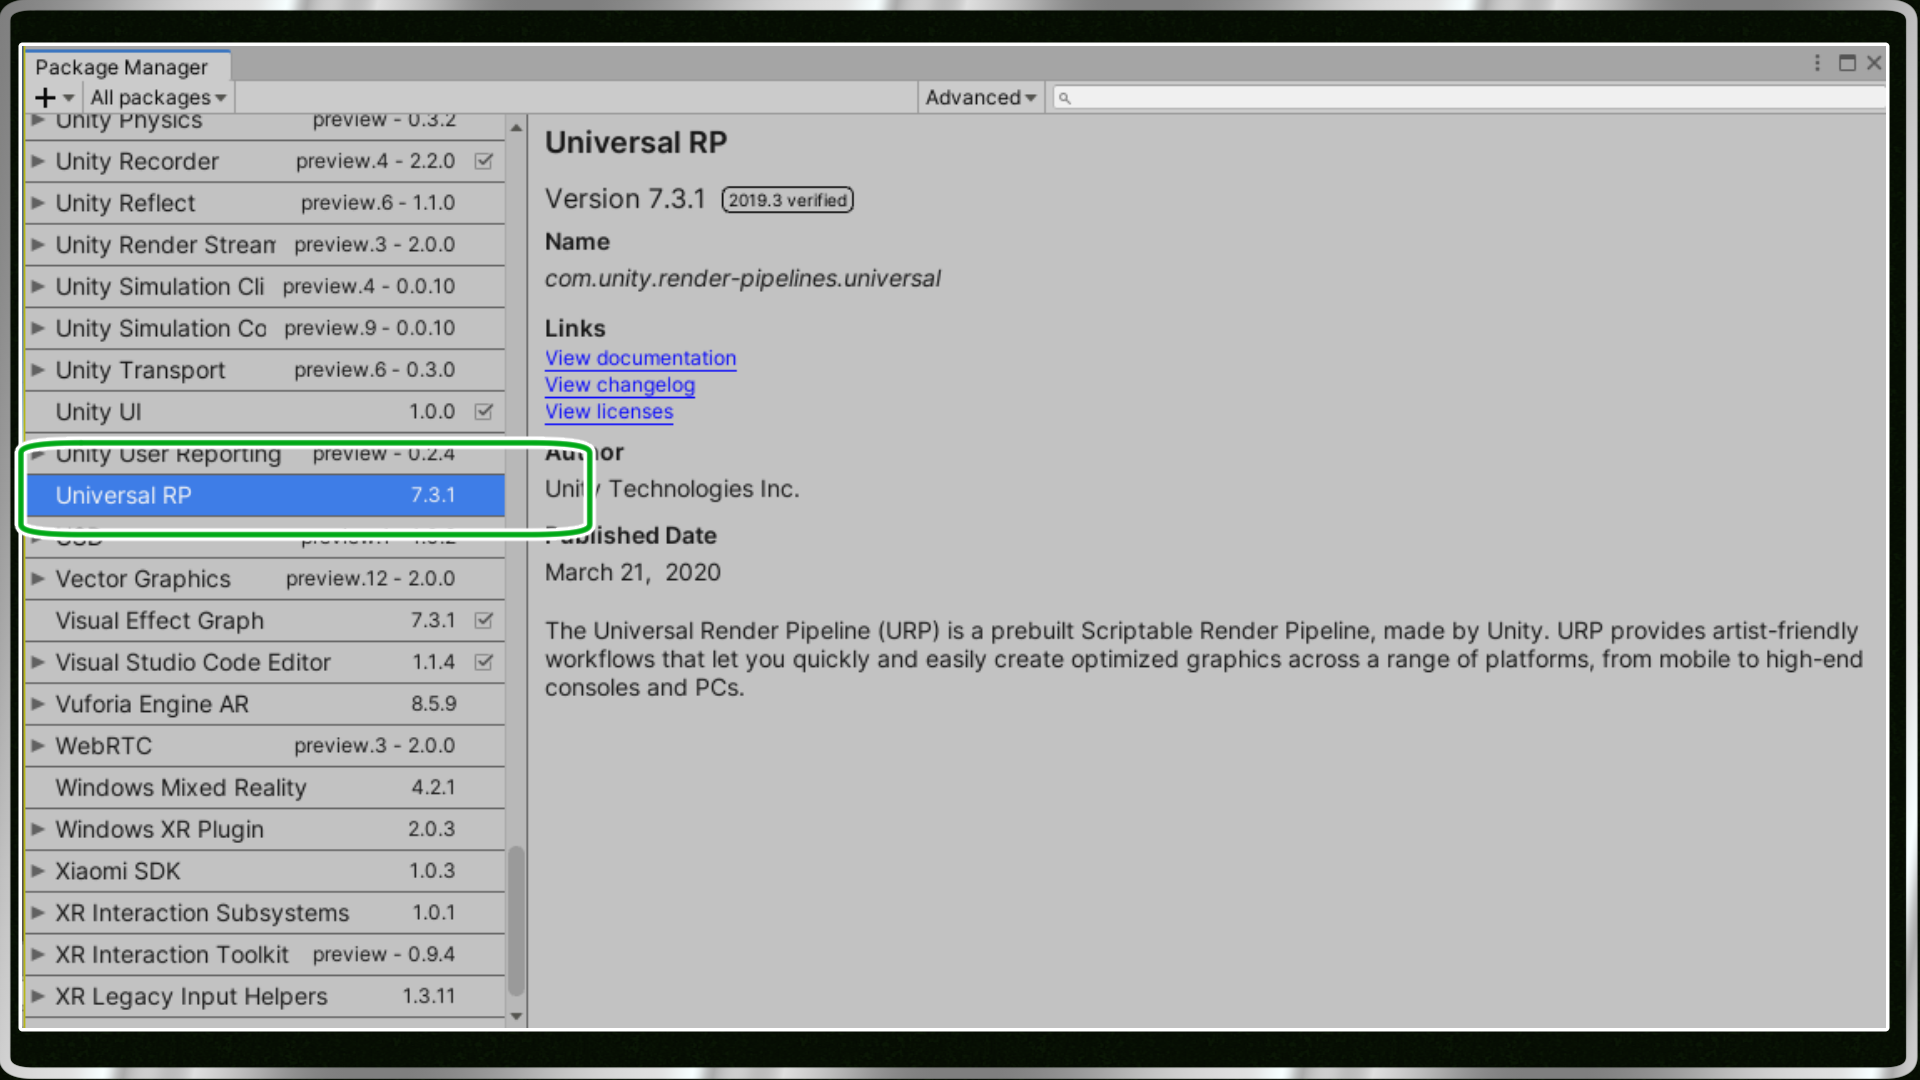The height and width of the screenshot is (1080, 1920).
Task: Click the package list scroll down arrow
Action: click(516, 1016)
